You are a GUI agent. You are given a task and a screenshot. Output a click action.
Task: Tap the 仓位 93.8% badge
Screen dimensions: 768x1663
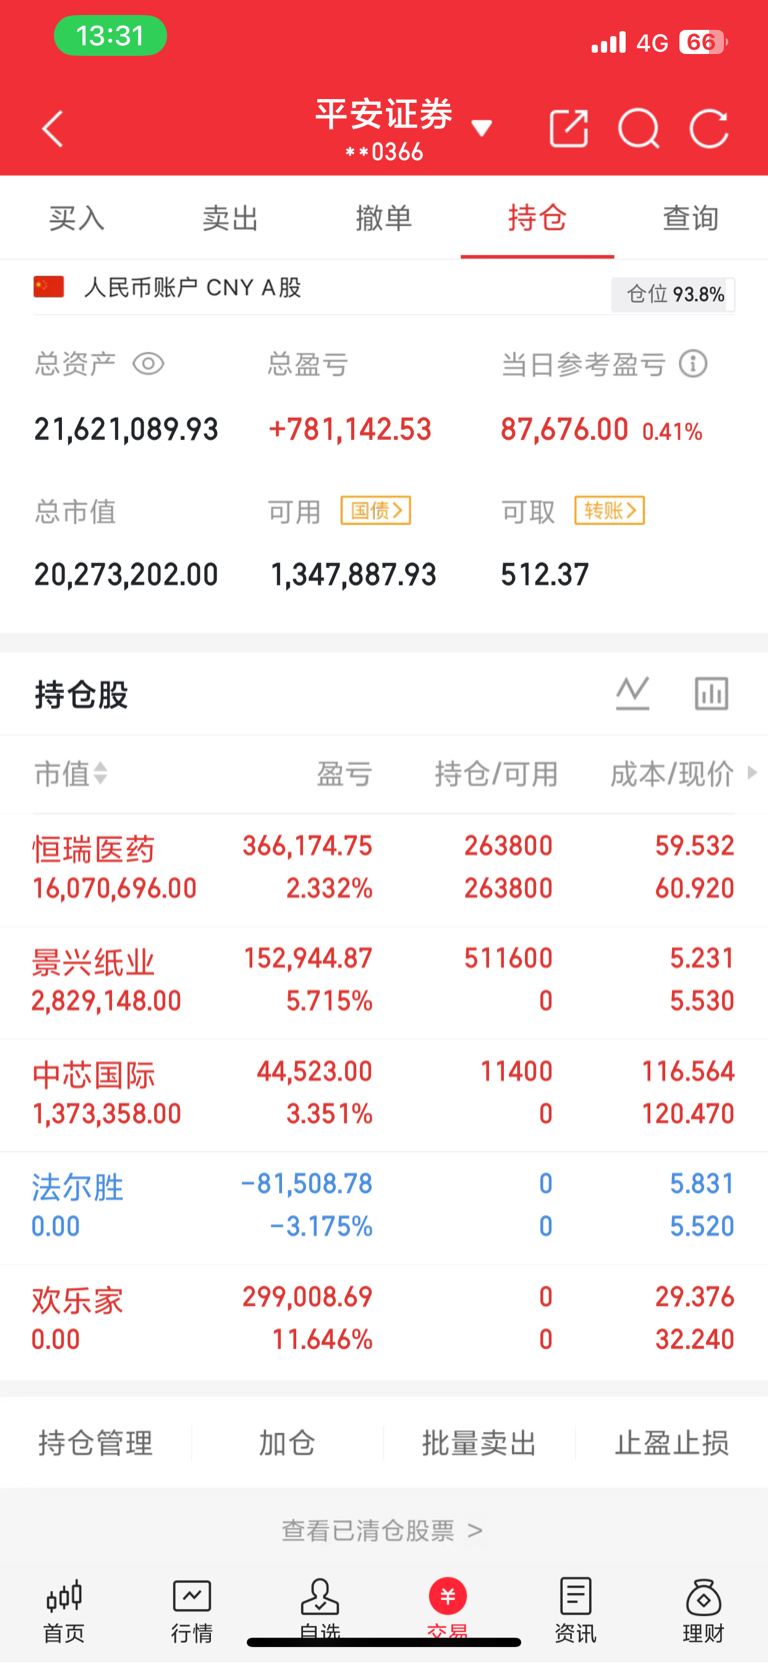coord(674,295)
